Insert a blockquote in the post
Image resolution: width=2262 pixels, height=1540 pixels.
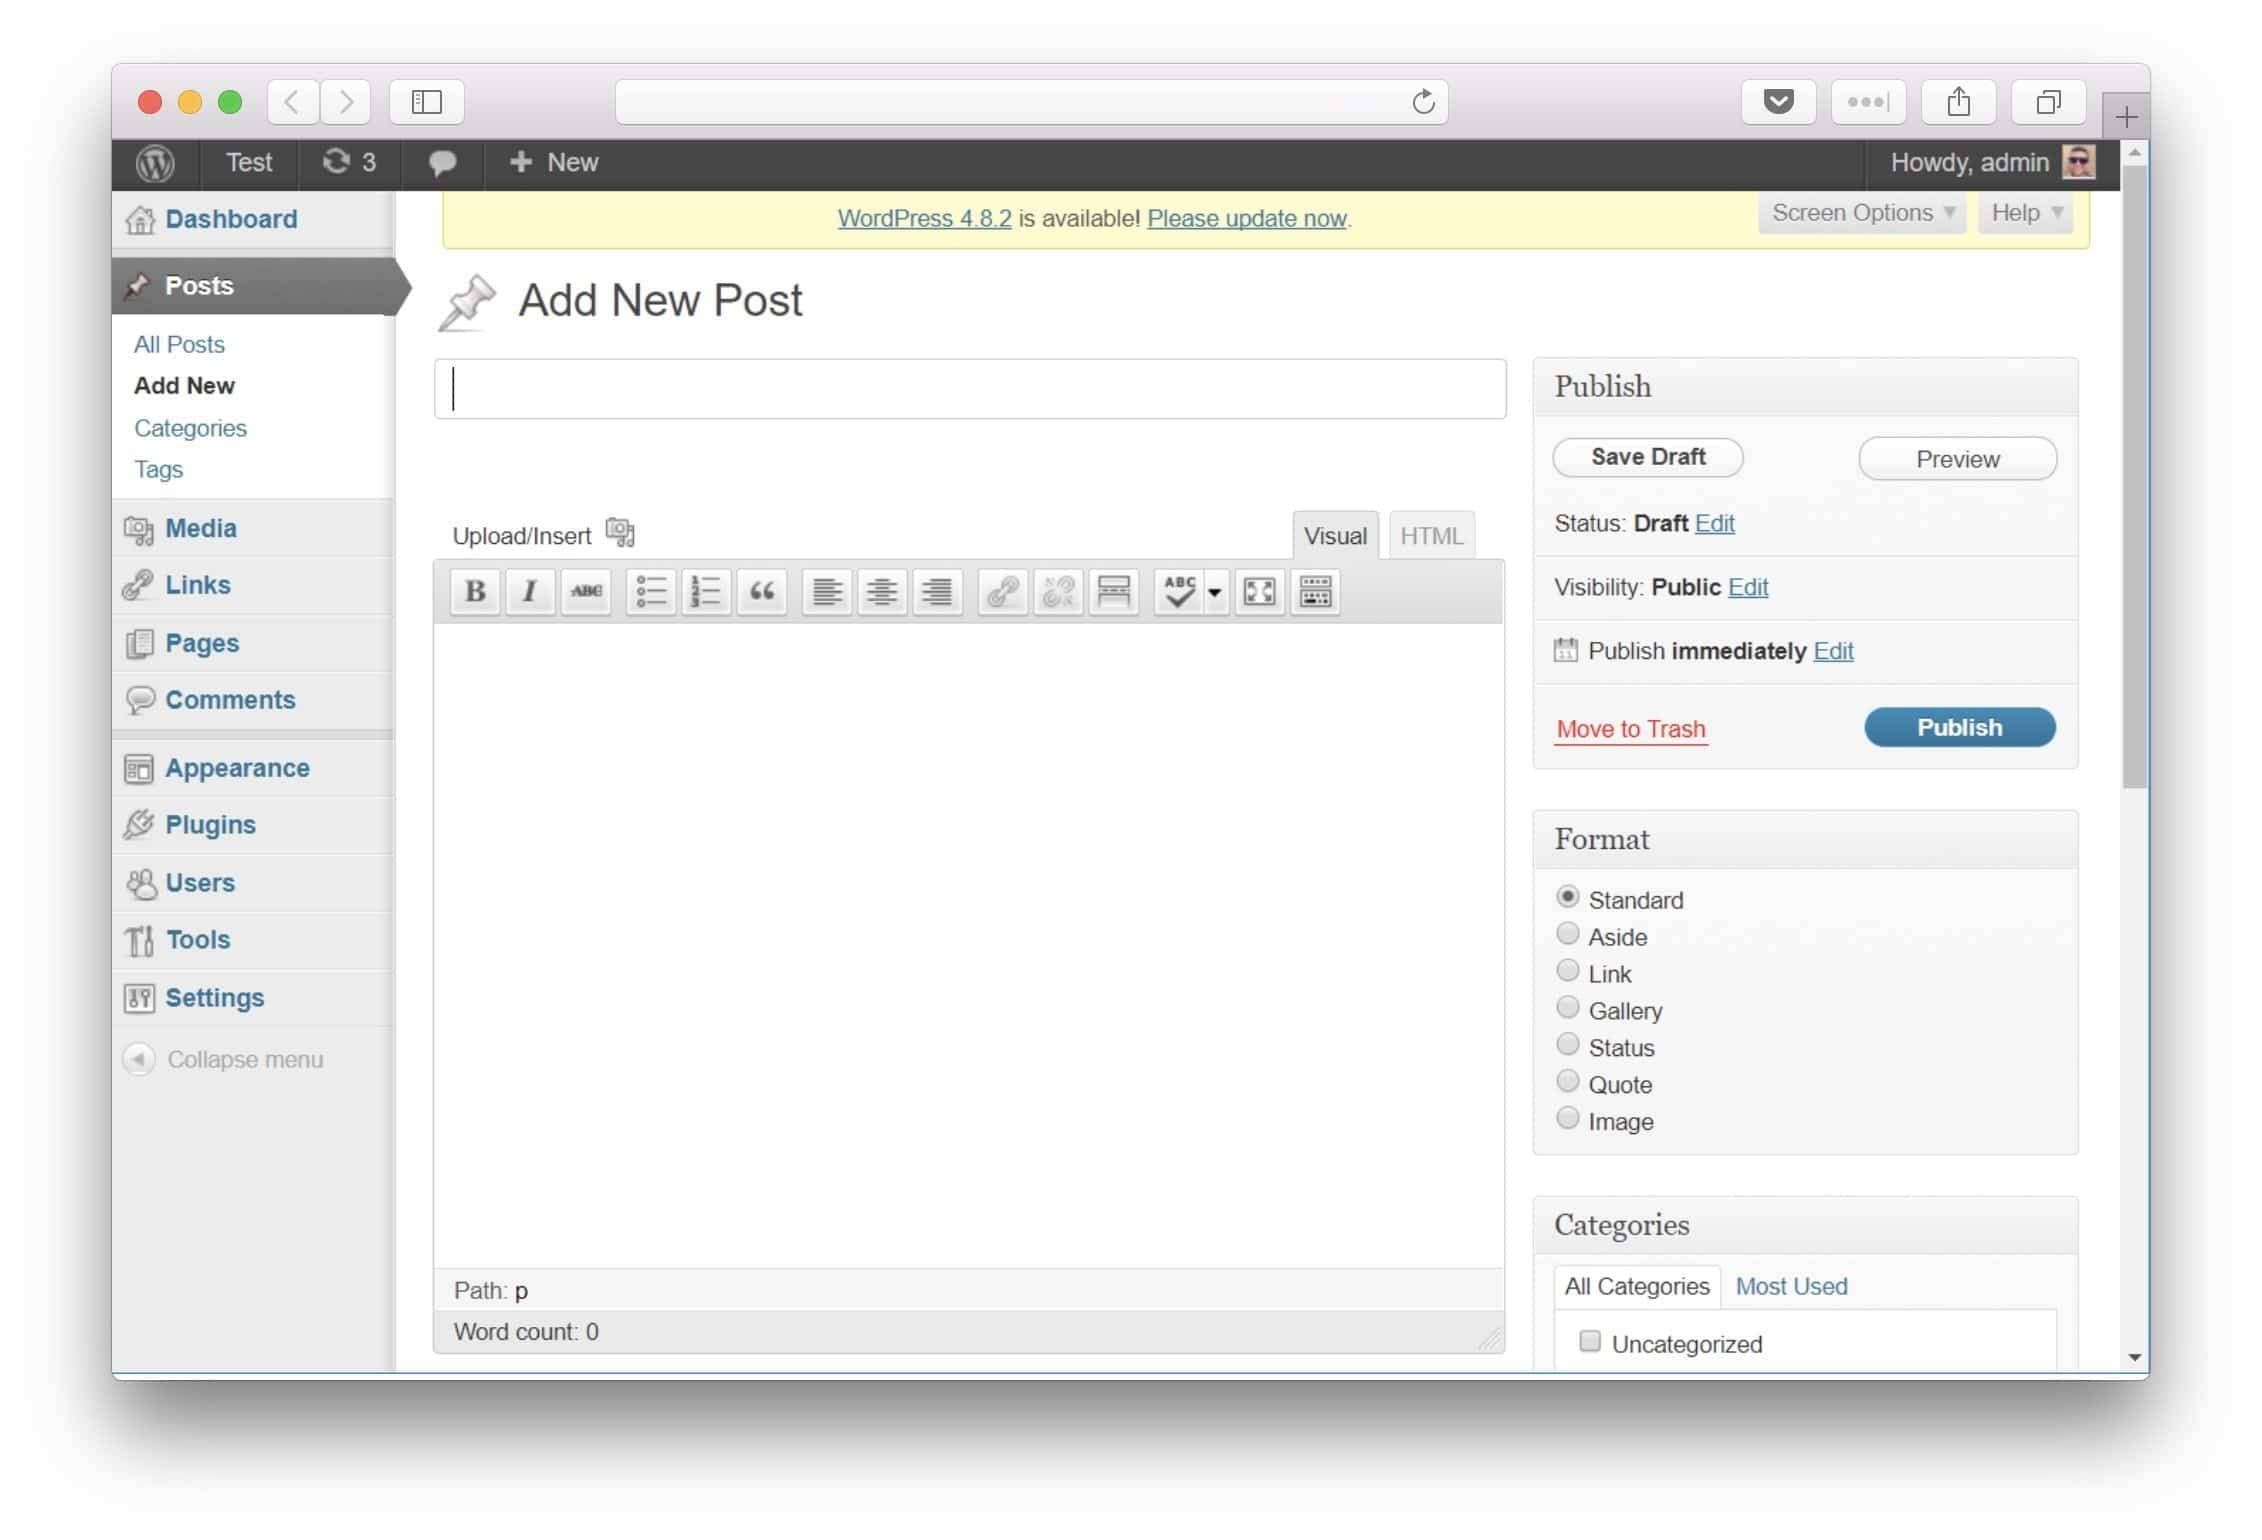click(x=762, y=592)
